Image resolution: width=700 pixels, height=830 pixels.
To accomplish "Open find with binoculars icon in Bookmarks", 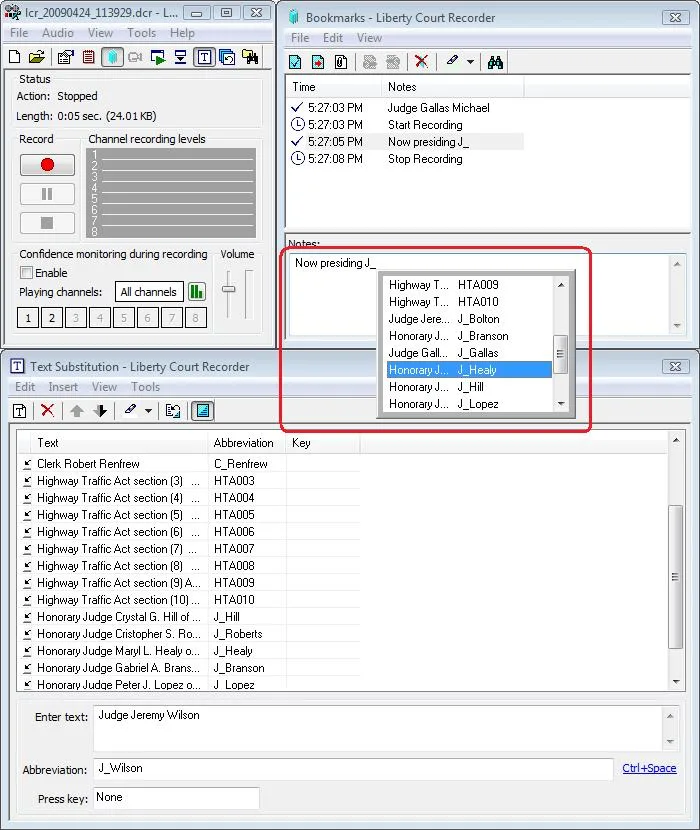I will [x=495, y=62].
